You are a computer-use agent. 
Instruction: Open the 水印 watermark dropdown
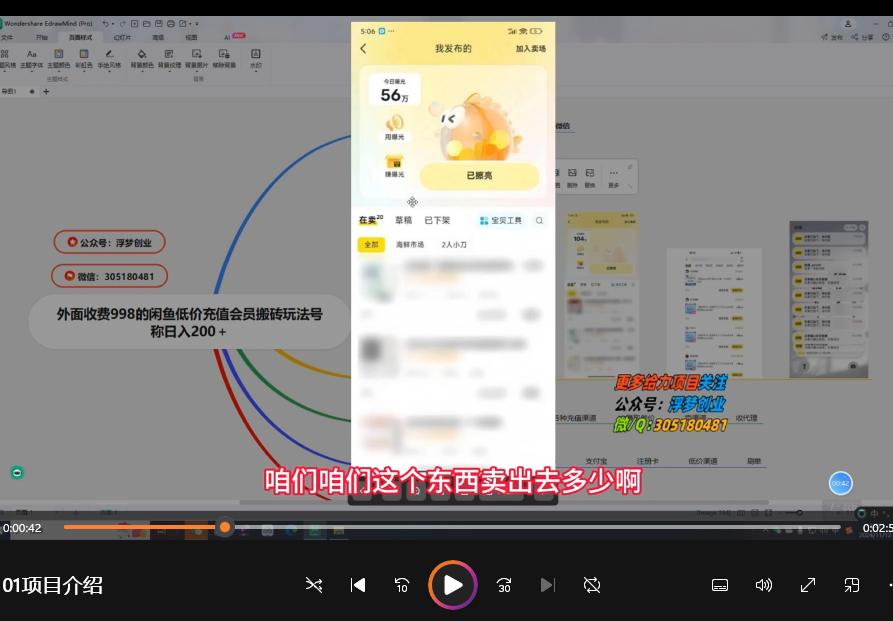256,58
